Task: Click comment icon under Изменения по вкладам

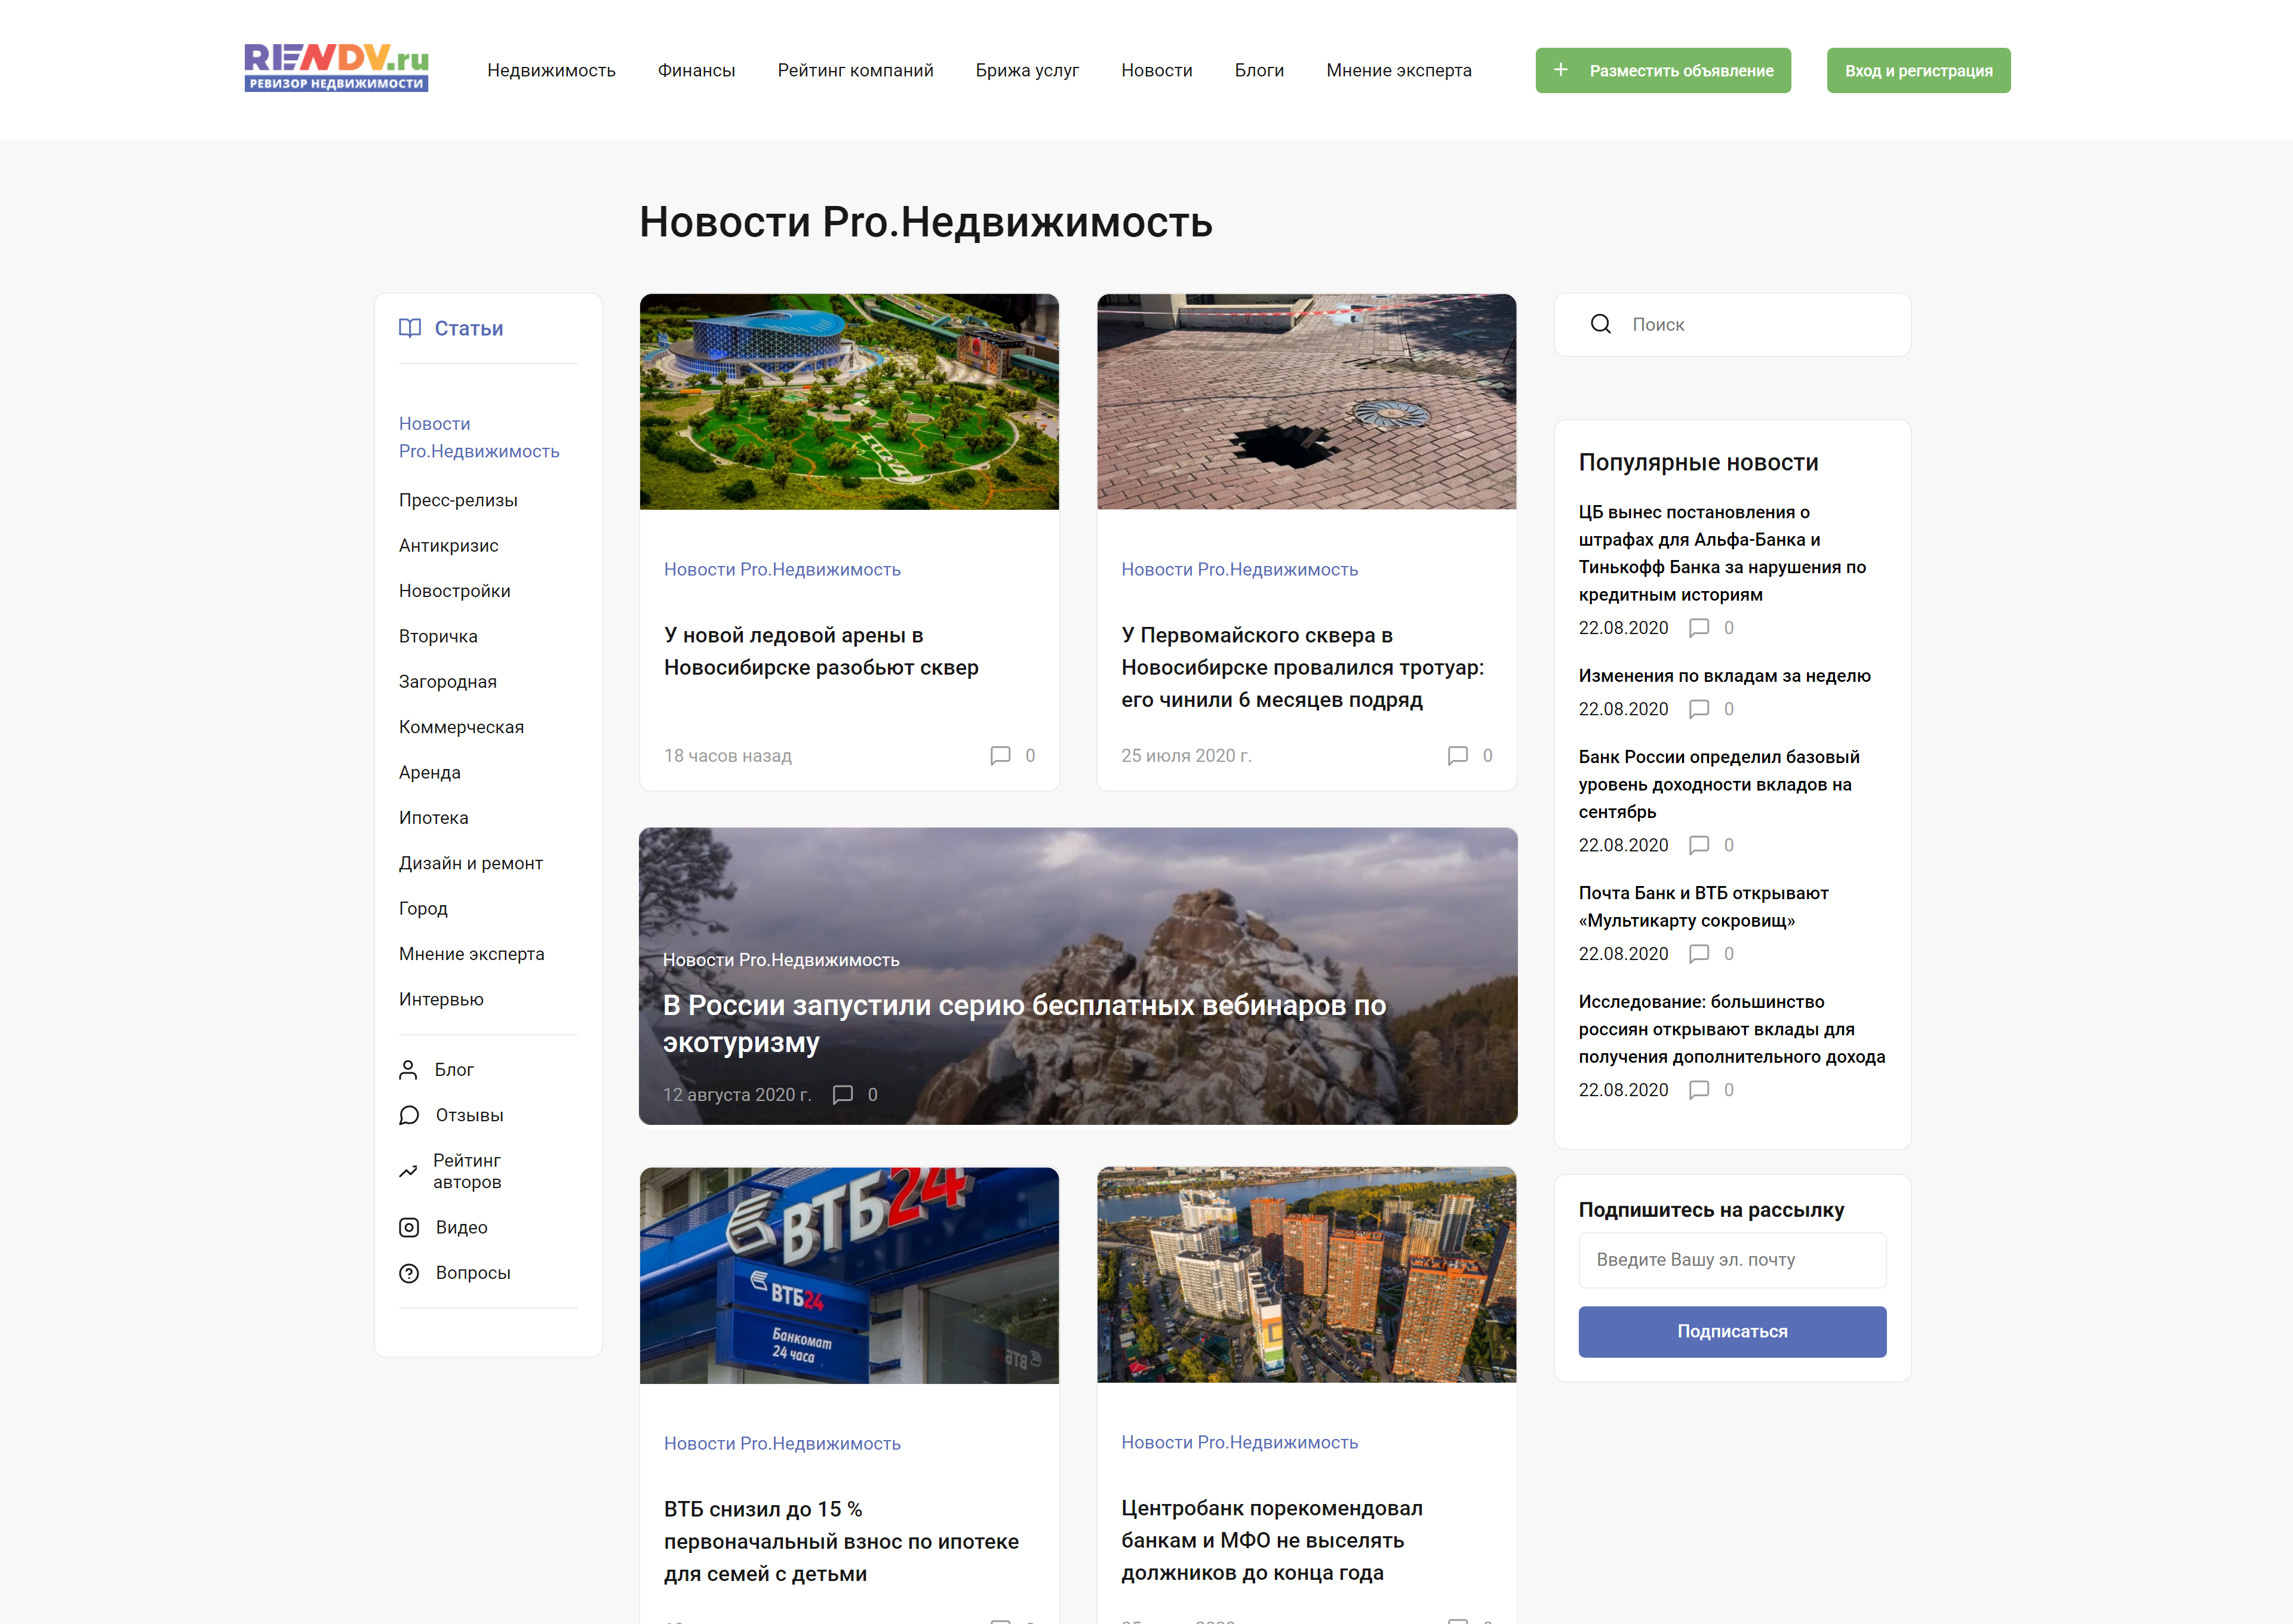Action: (1698, 709)
